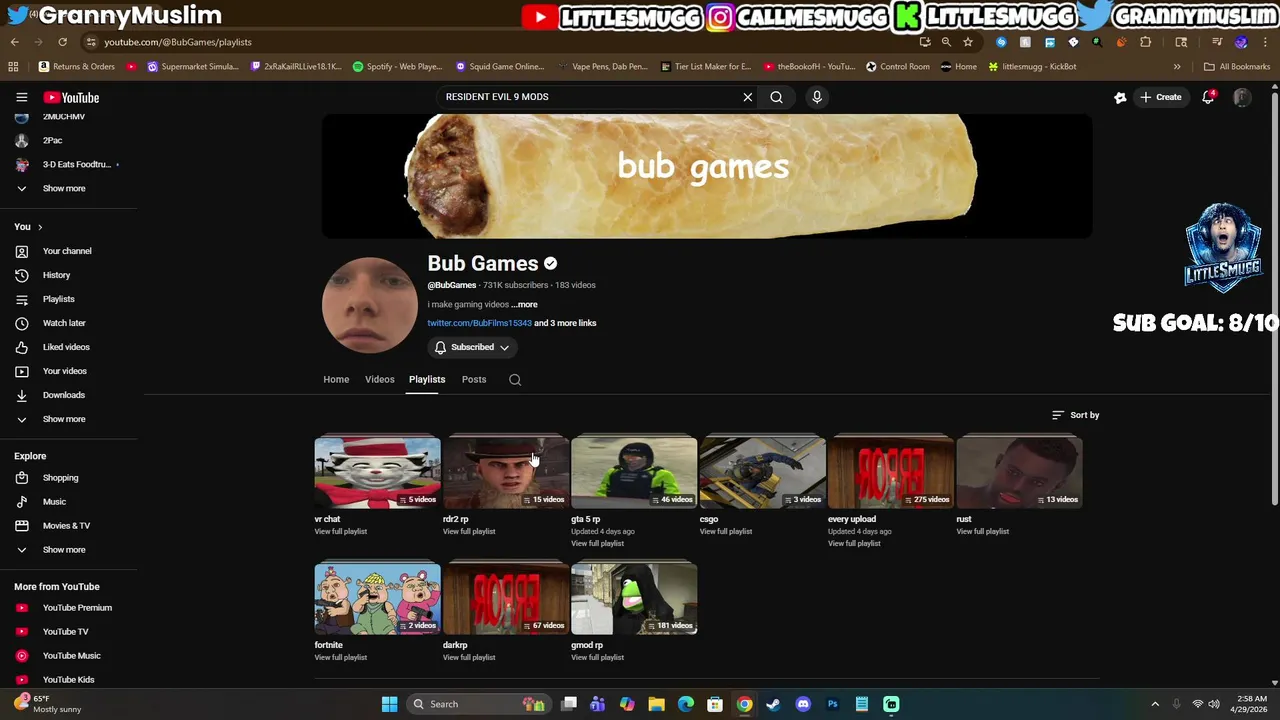Open Downloads in sidebar
1280x720 pixels.
pyautogui.click(x=64, y=395)
